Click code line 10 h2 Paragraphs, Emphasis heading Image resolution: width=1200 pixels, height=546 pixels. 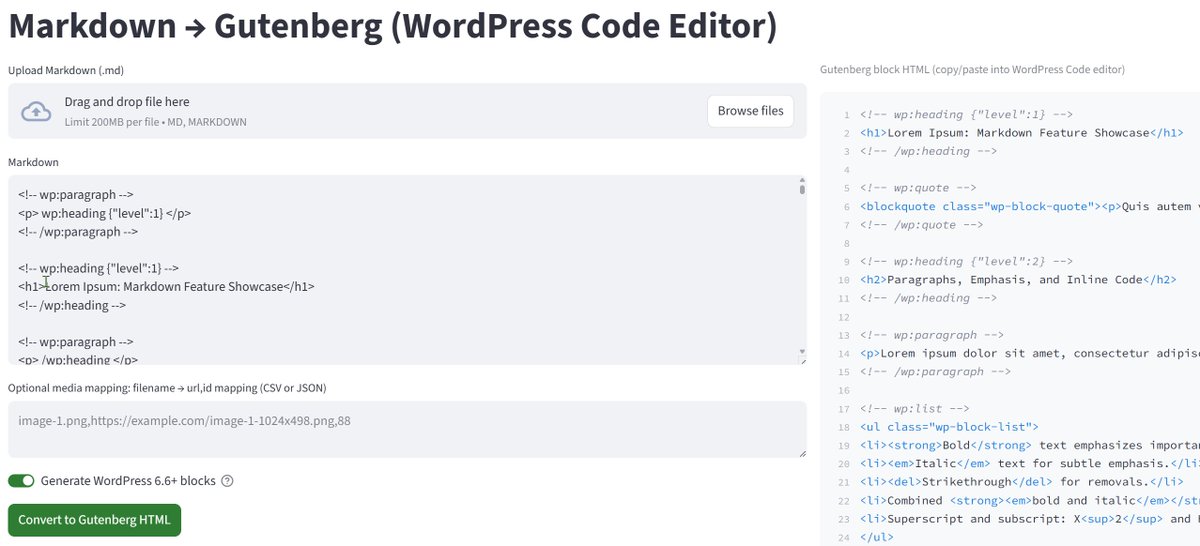1018,280
